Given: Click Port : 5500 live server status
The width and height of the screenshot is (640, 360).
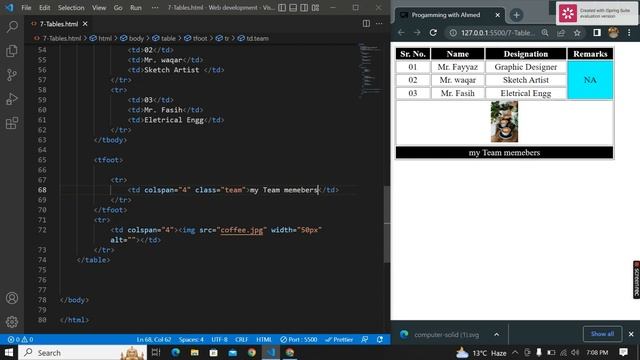Looking at the screenshot, I should [x=299, y=340].
